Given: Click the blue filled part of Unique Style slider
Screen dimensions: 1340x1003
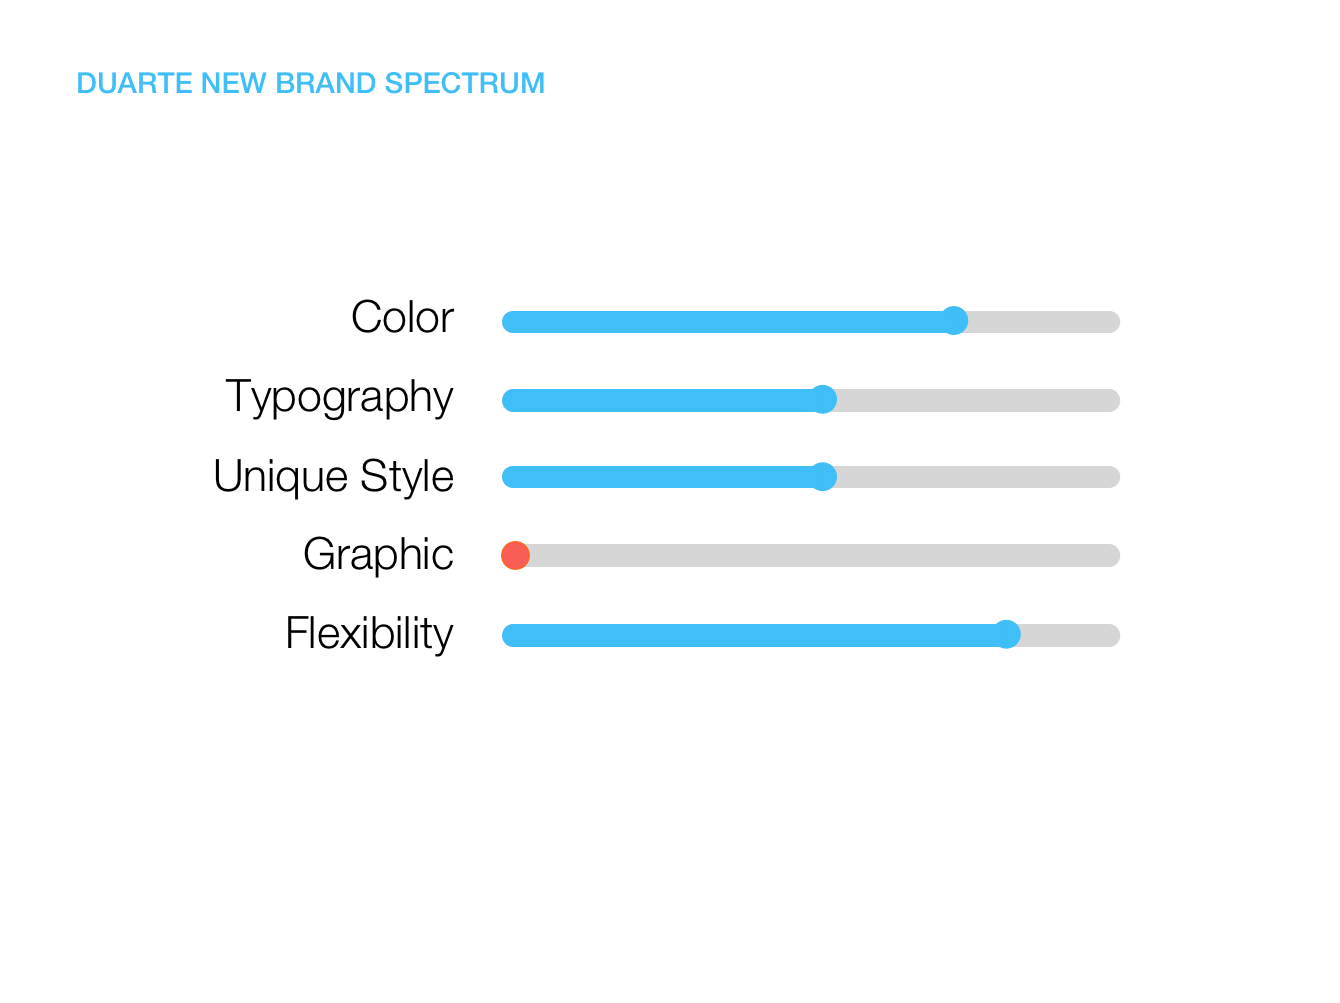Looking at the screenshot, I should coord(655,477).
